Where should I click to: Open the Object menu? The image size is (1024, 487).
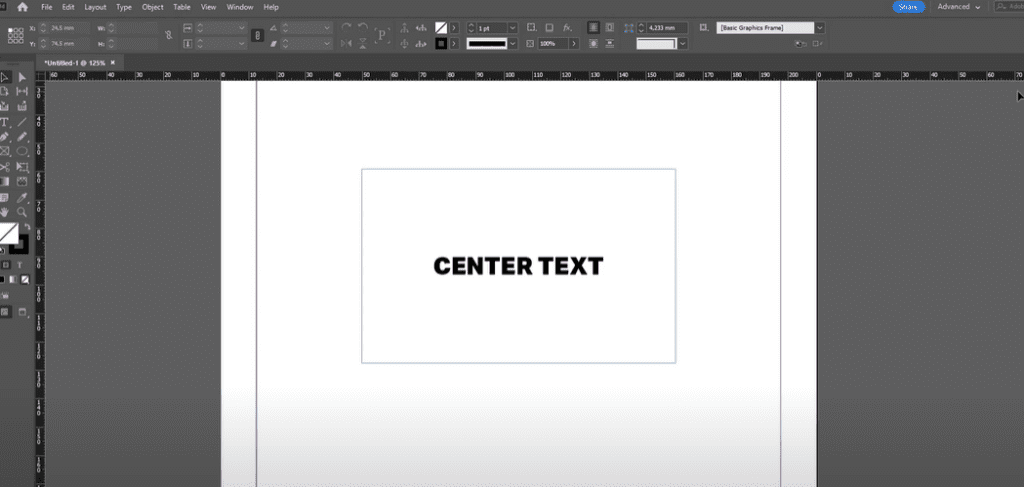pos(153,7)
